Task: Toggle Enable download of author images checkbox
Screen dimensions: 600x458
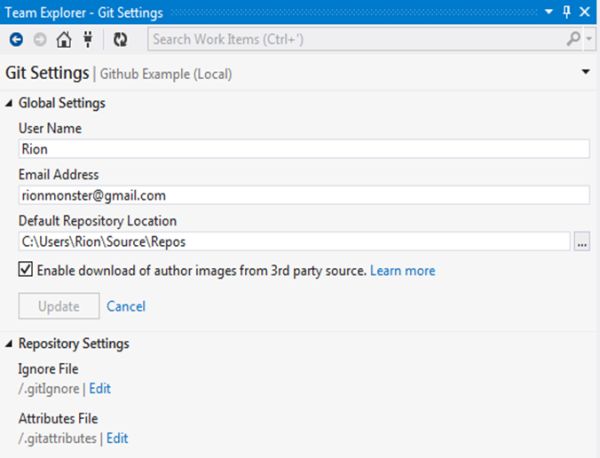Action: (x=26, y=270)
